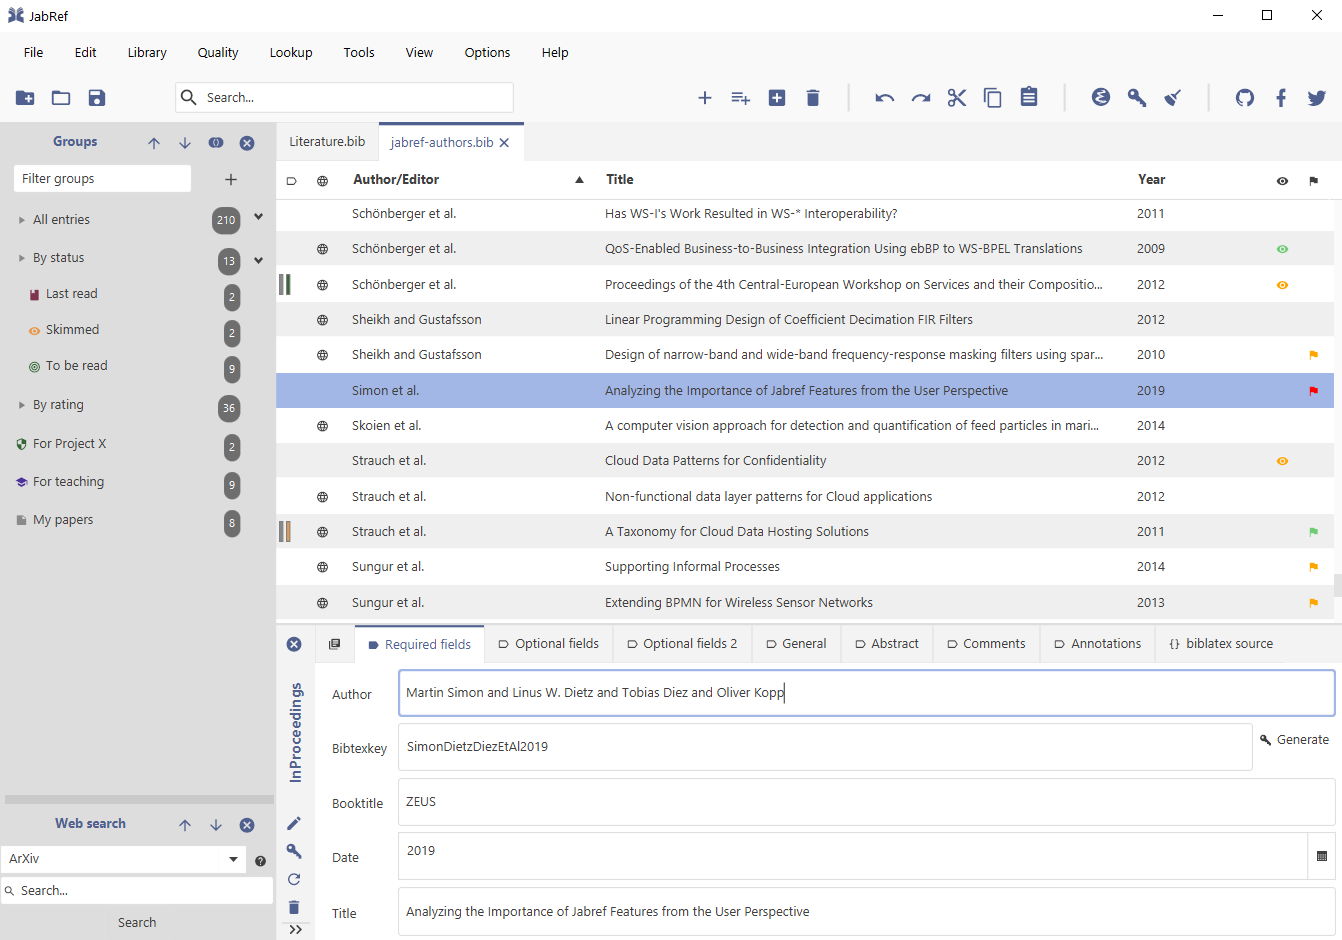1342x940 pixels.
Task: Create a new entry with the plus icon
Action: (705, 98)
